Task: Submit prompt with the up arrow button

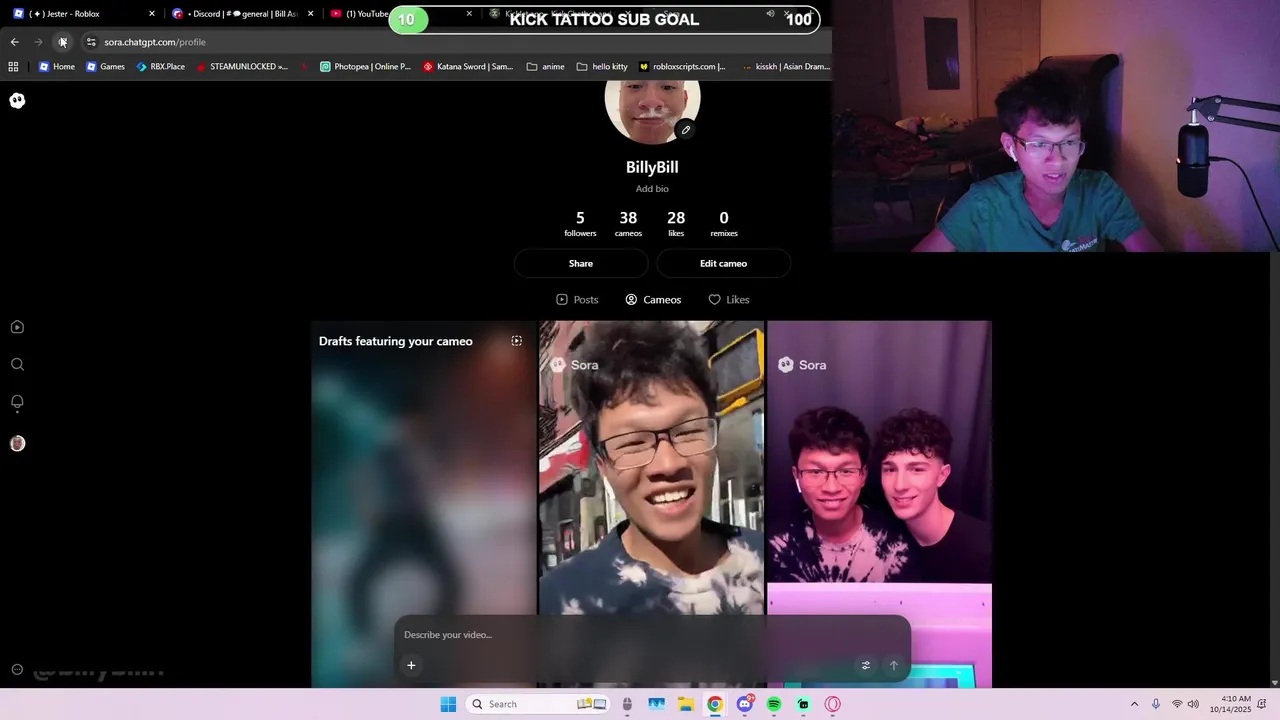Action: tap(894, 665)
